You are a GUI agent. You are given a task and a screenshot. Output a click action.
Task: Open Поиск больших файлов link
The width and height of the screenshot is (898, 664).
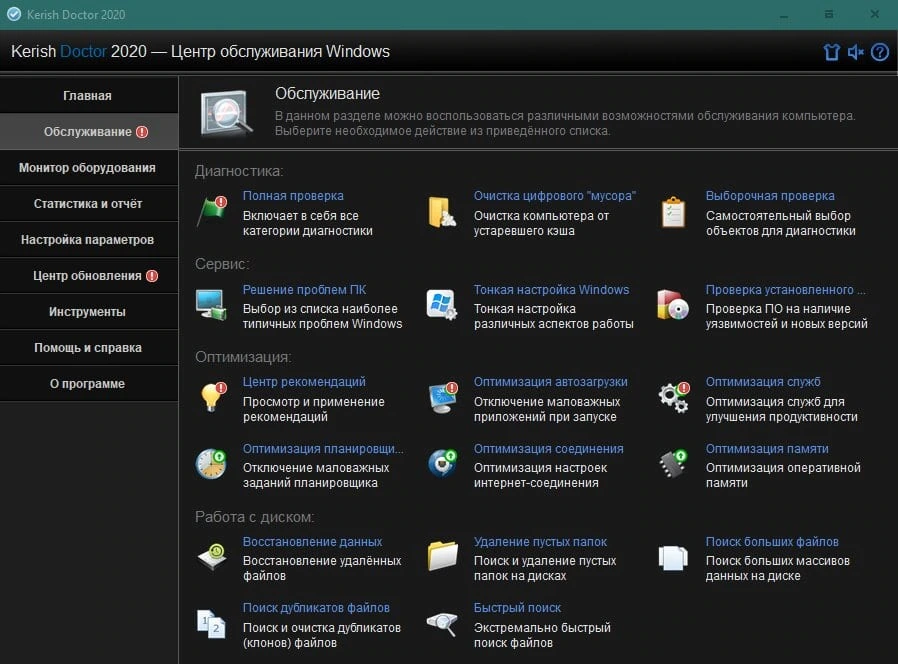tap(771, 541)
